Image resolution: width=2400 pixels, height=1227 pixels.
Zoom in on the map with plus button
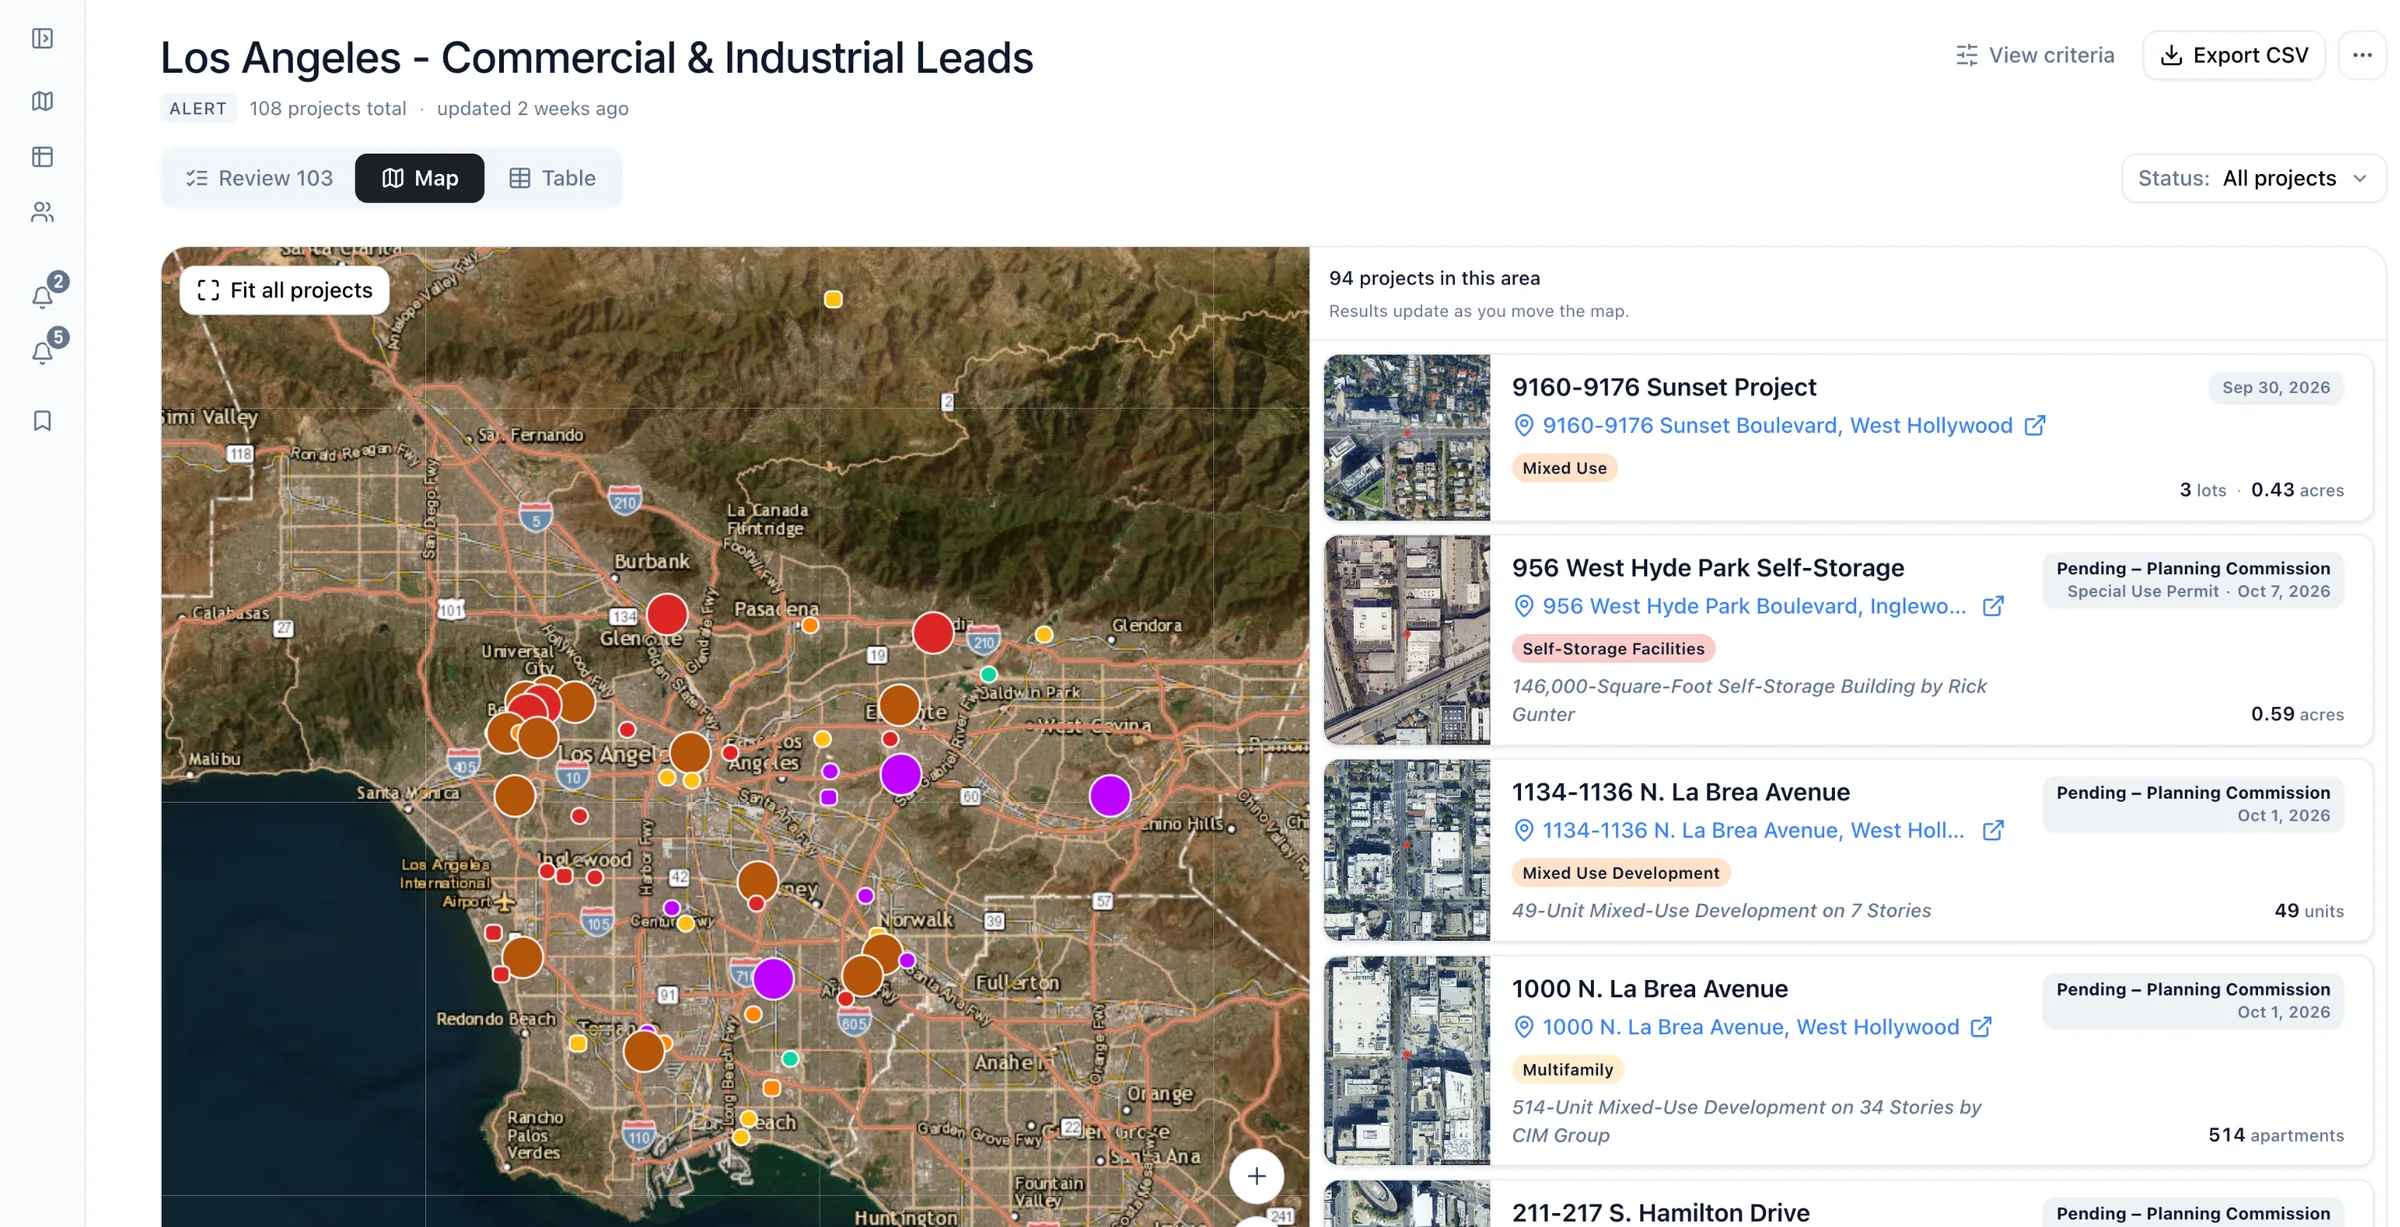(x=1256, y=1176)
